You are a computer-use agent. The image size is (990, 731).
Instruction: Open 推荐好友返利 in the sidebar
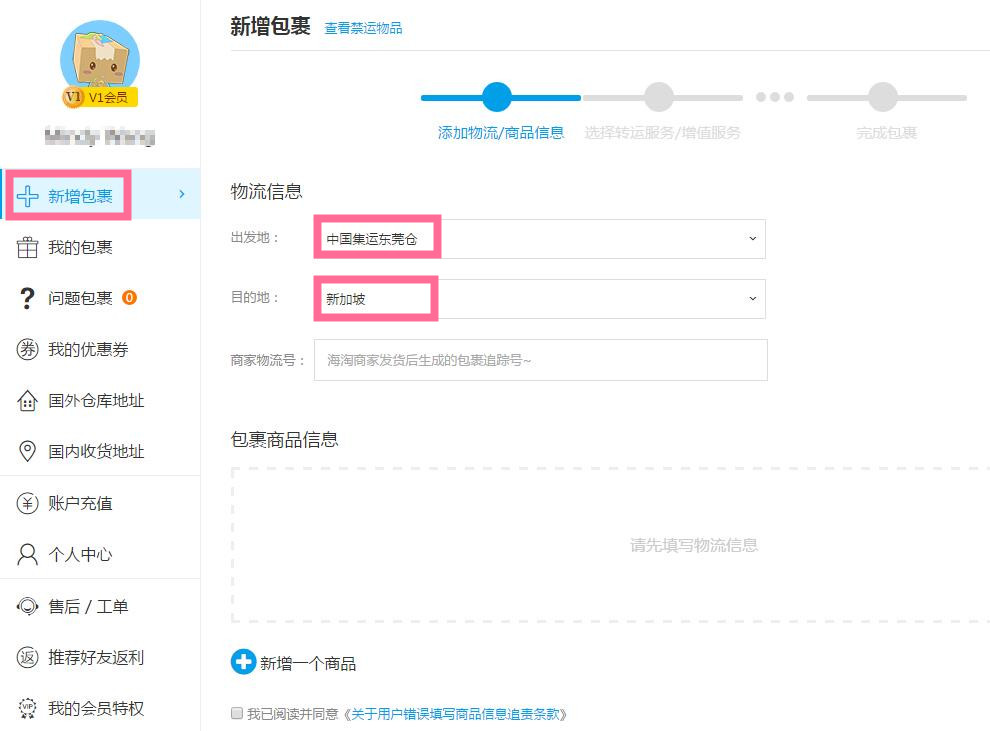point(96,657)
